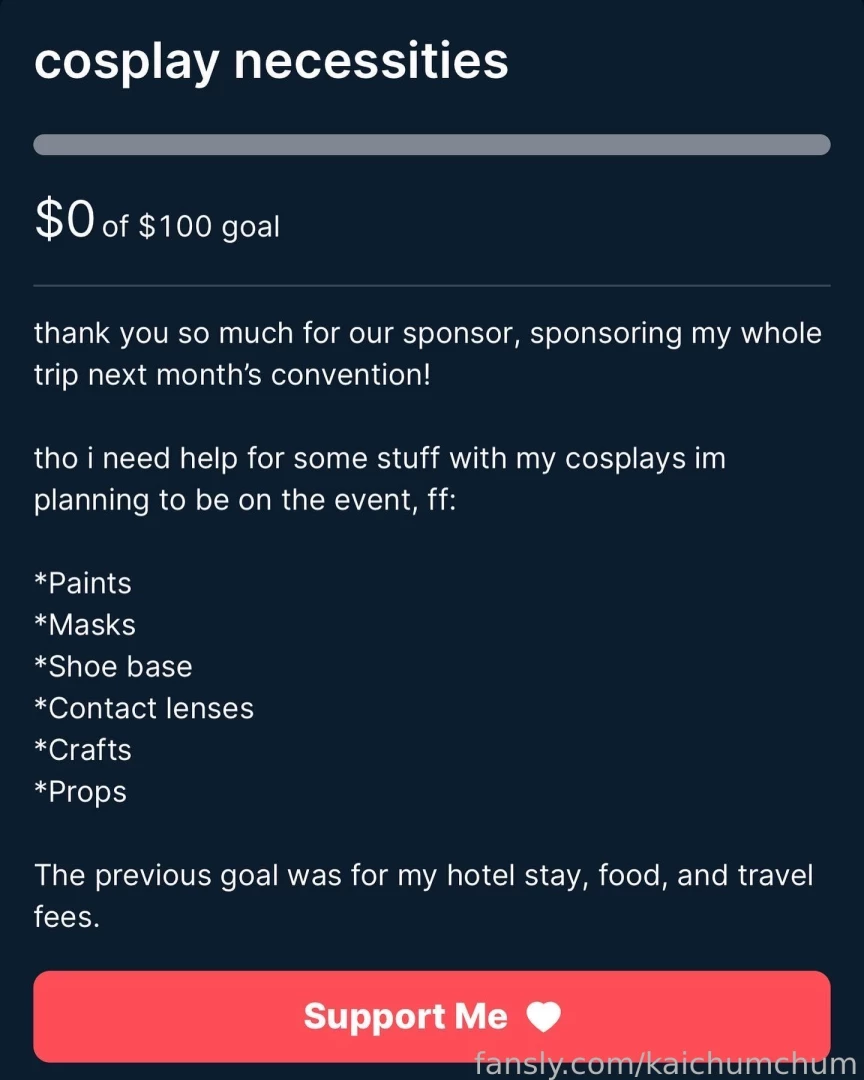This screenshot has width=864, height=1080.
Task: Select the "*Props" list item
Action: point(80,792)
